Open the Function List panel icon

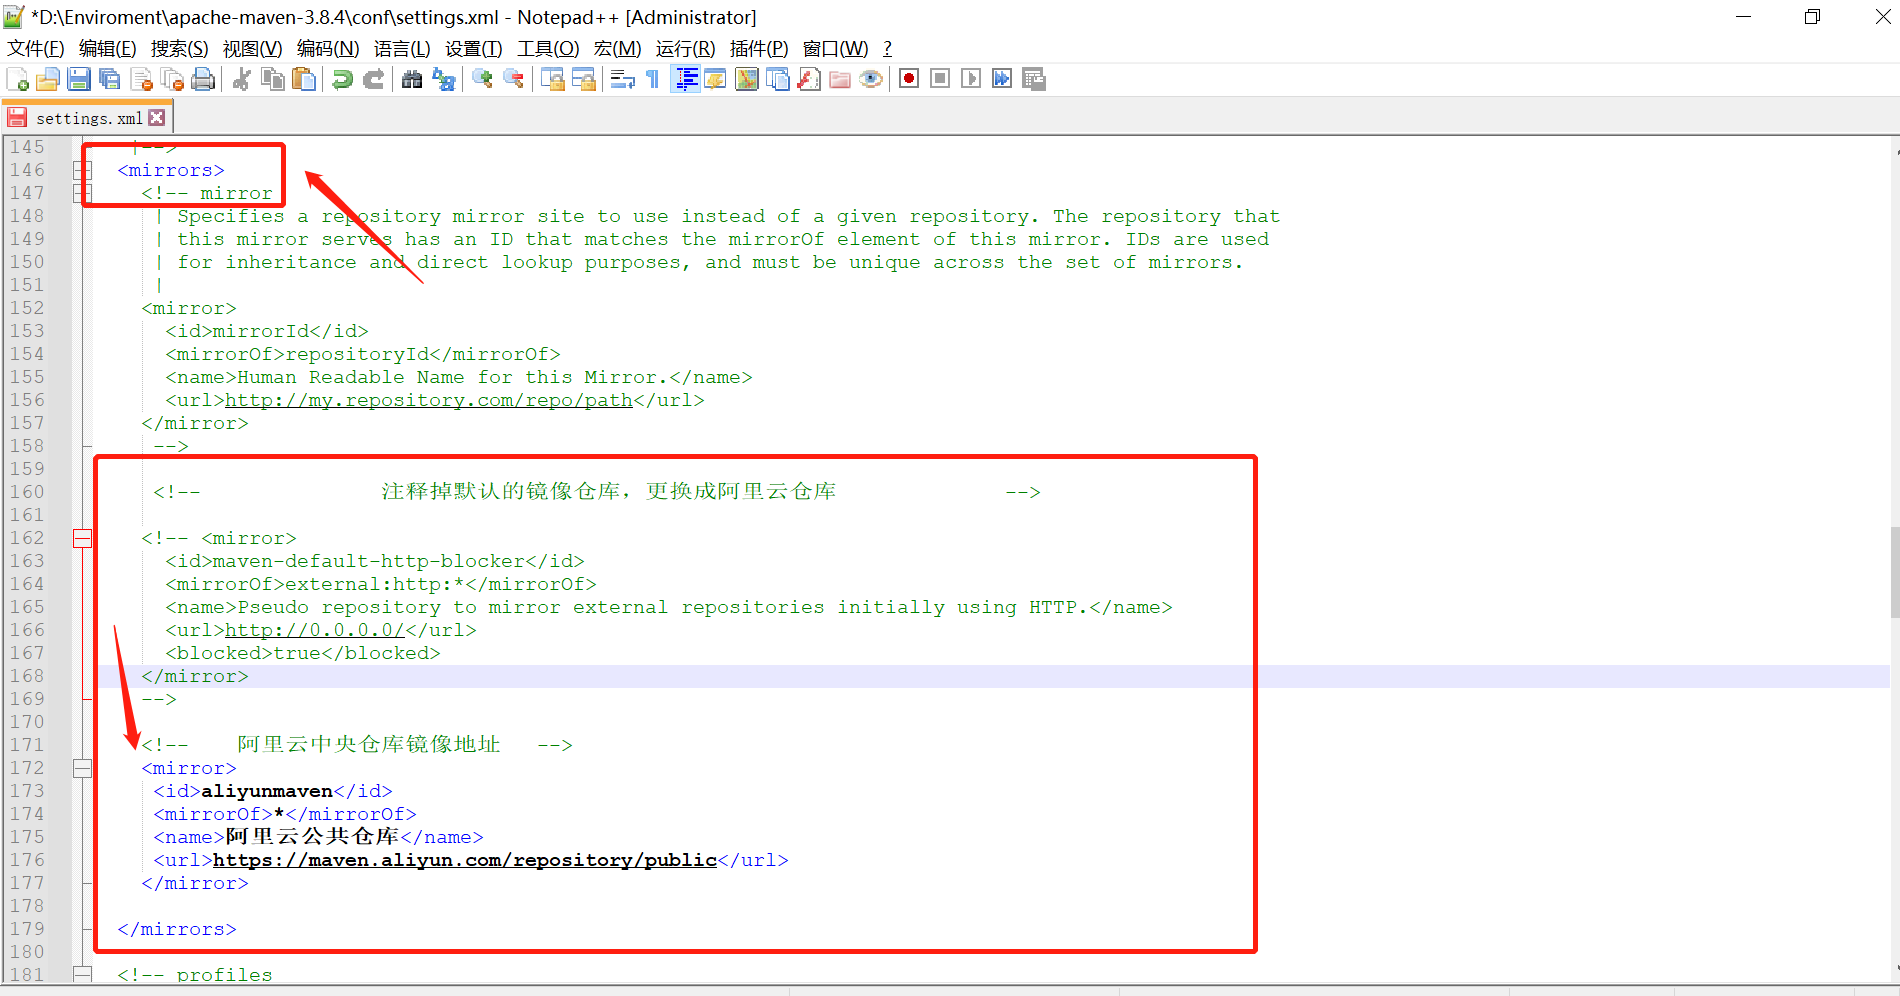point(809,79)
